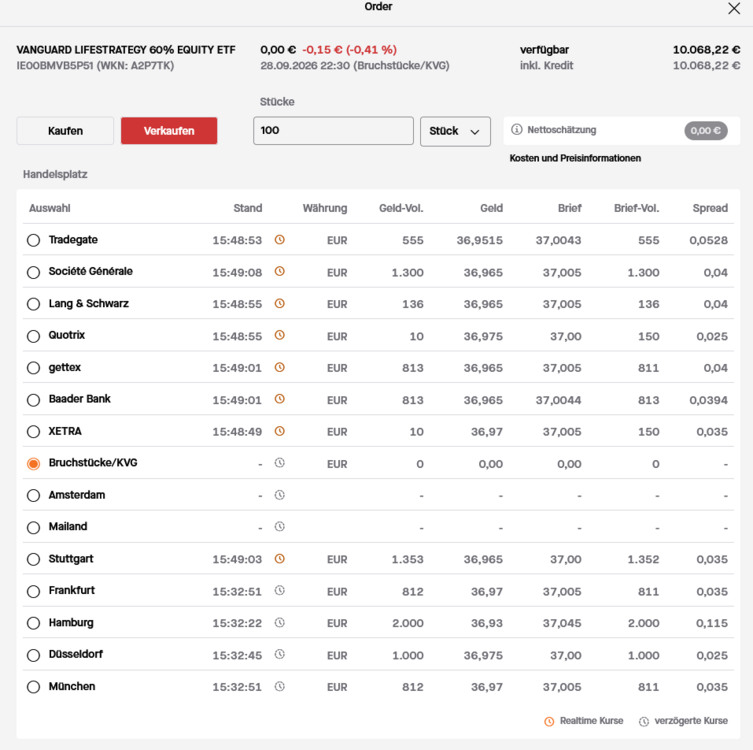Click Tradegate's spread value 0,0528
This screenshot has height=750, width=753.
pos(708,240)
